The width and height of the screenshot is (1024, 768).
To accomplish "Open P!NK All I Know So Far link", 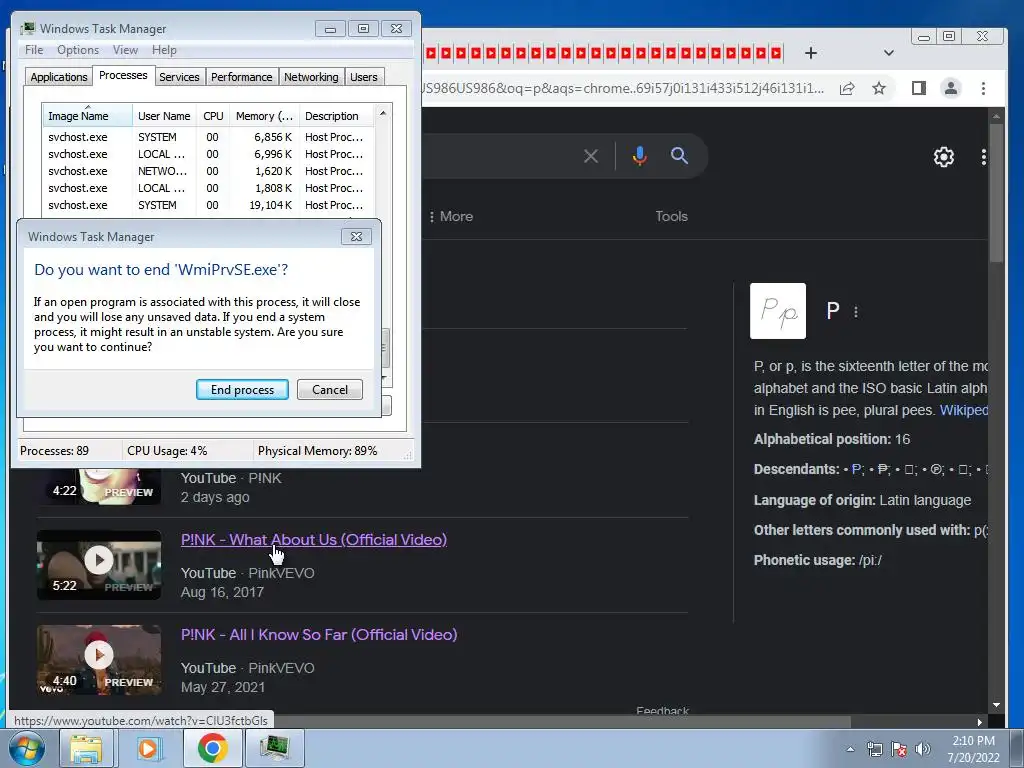I will [x=319, y=635].
